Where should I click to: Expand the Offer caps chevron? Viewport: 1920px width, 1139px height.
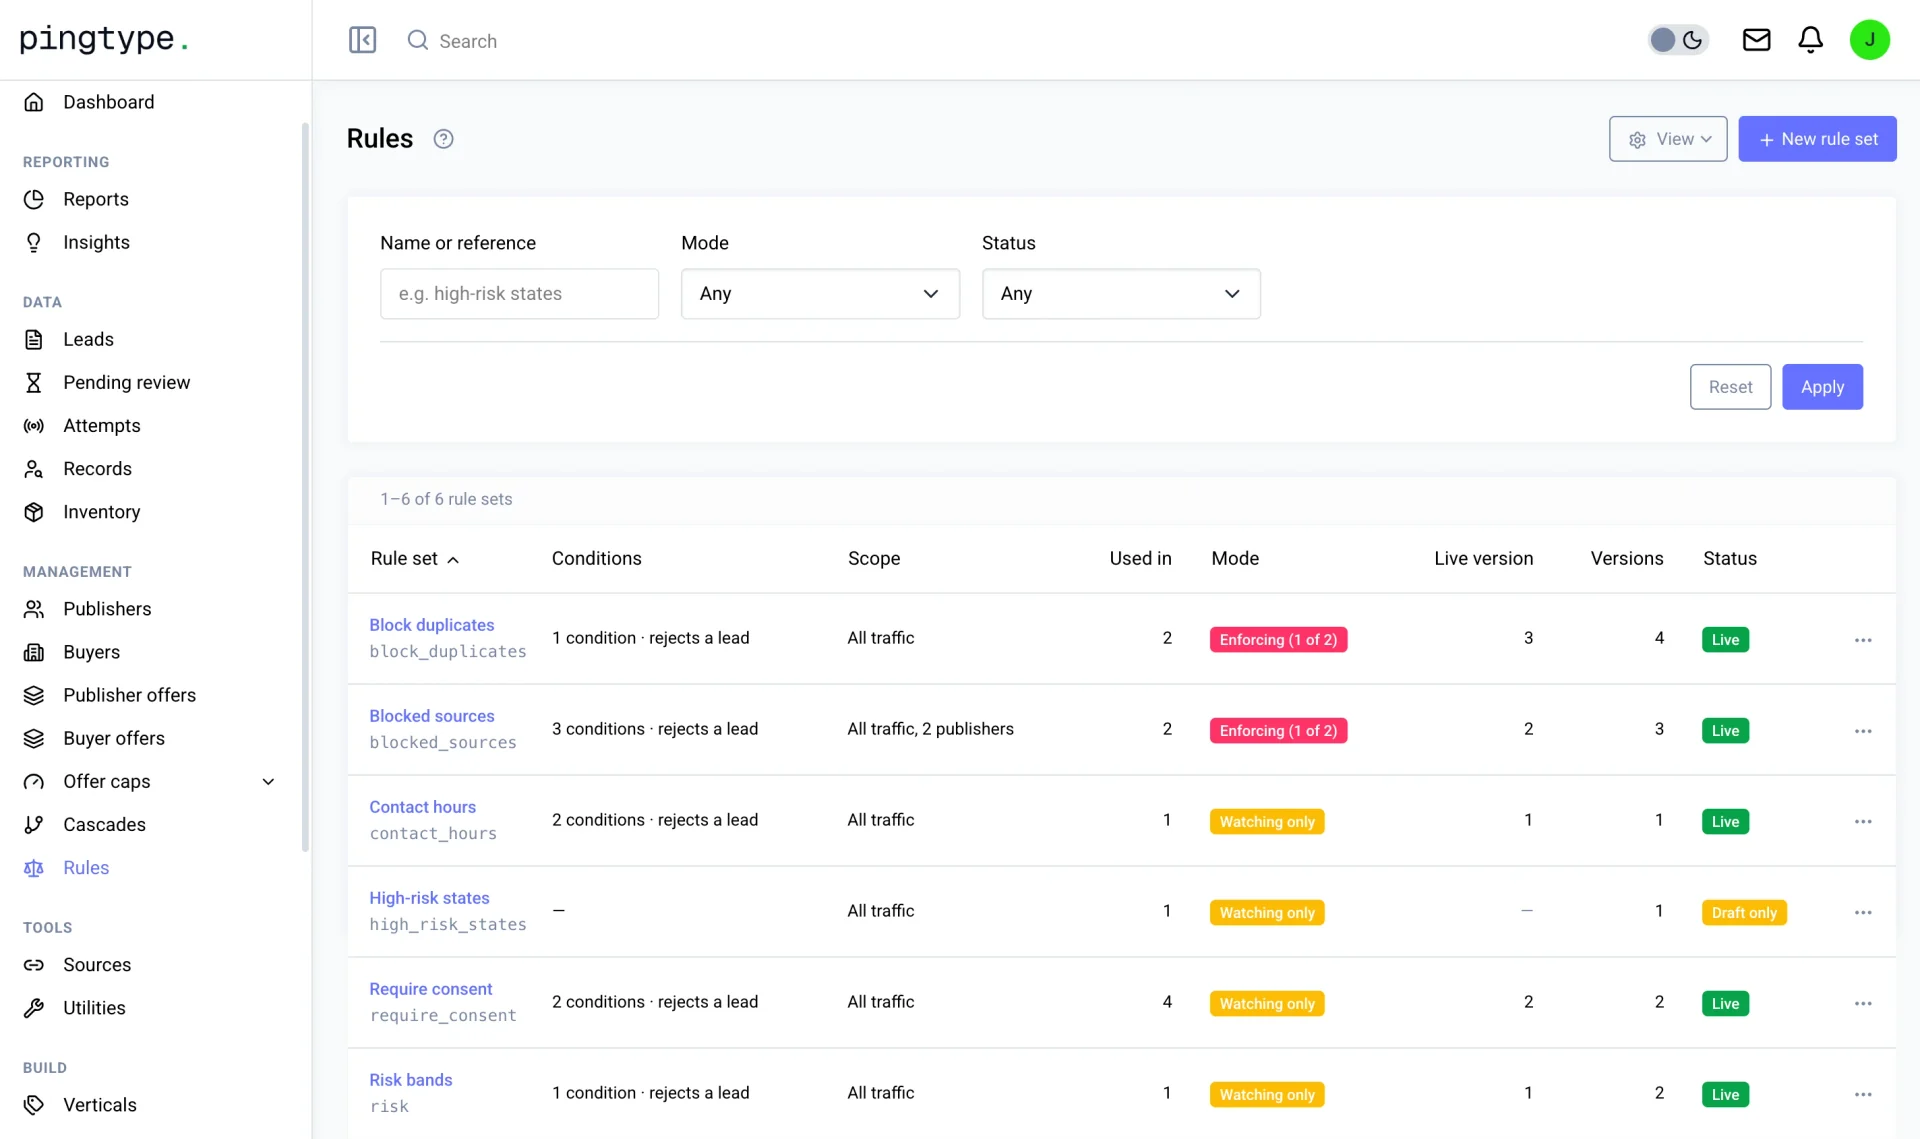tap(268, 781)
